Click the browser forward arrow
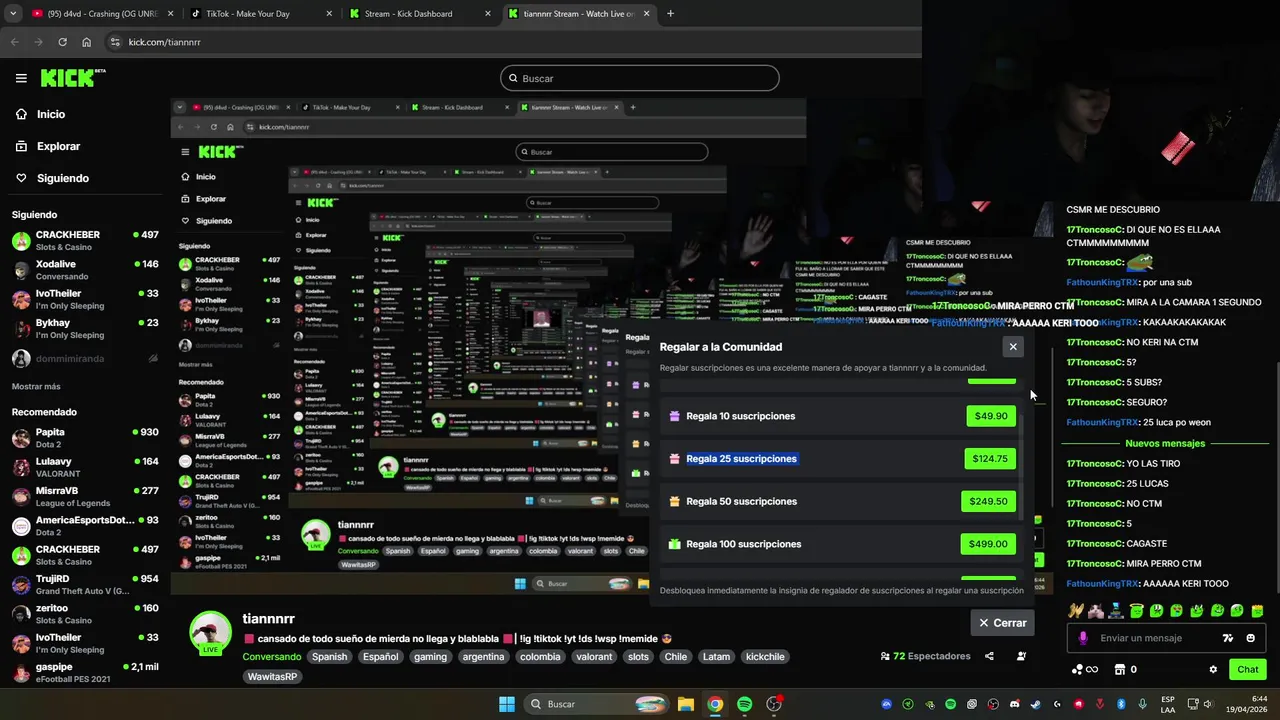This screenshot has width=1280, height=720. click(x=38, y=42)
